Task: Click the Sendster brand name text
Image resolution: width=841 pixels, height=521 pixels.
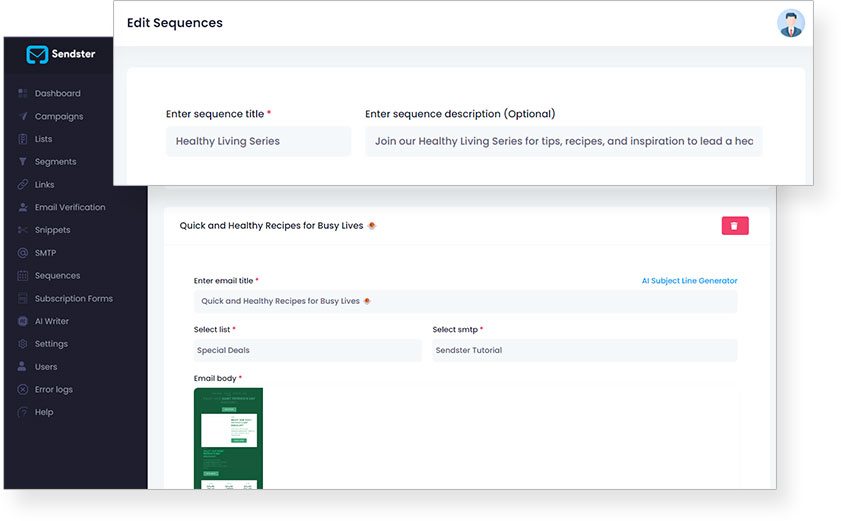Action: [x=73, y=54]
